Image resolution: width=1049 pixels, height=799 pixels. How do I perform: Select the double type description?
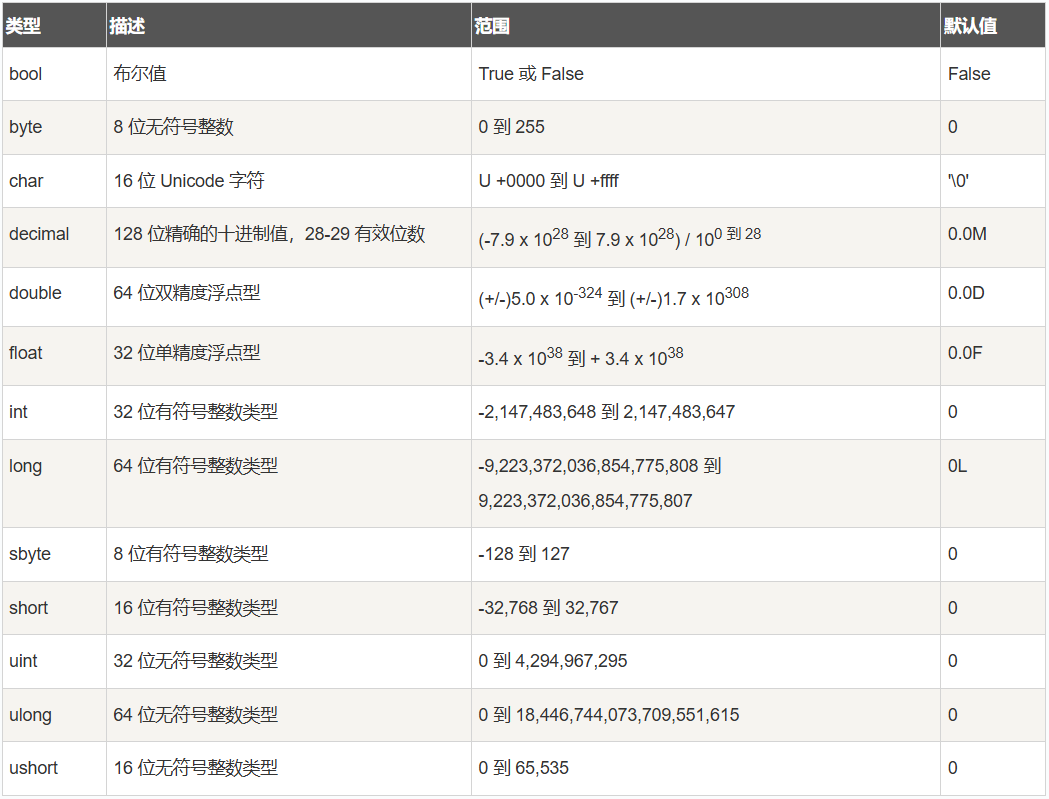click(x=187, y=293)
